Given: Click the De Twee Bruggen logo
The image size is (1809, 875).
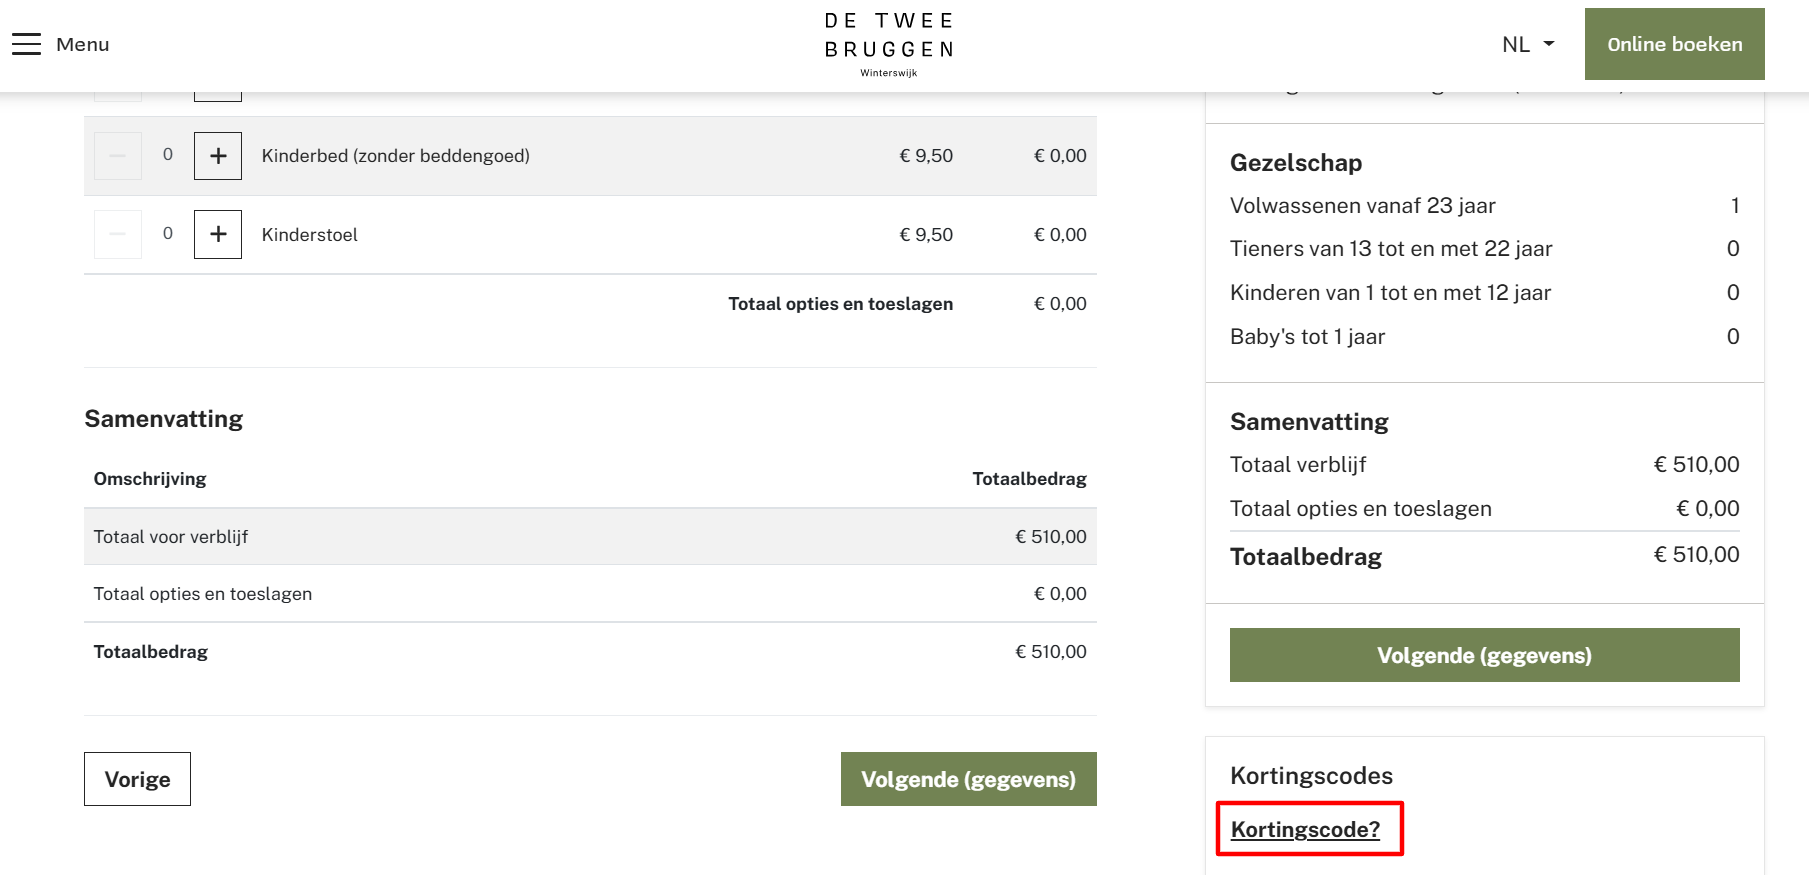Looking at the screenshot, I should click(889, 44).
